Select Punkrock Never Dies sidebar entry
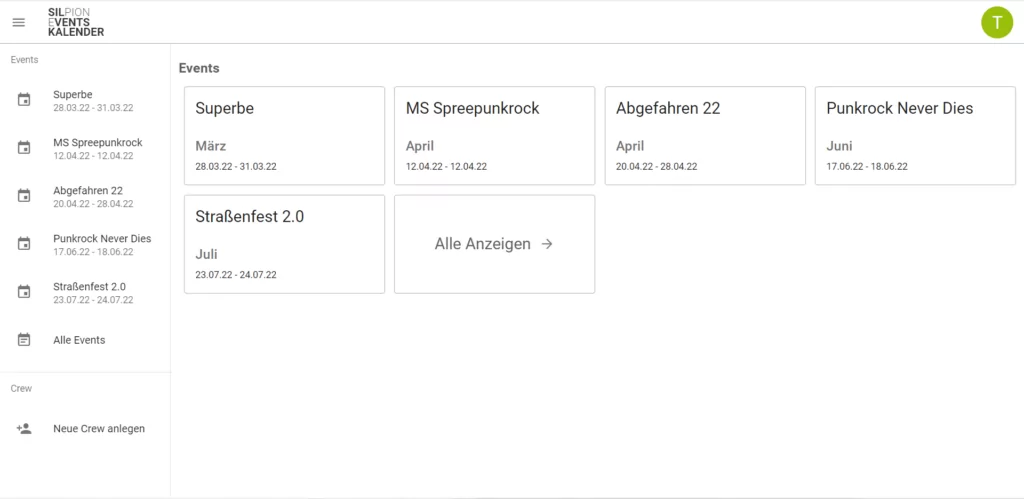Screen dimensions: 1024x499 pos(85,244)
